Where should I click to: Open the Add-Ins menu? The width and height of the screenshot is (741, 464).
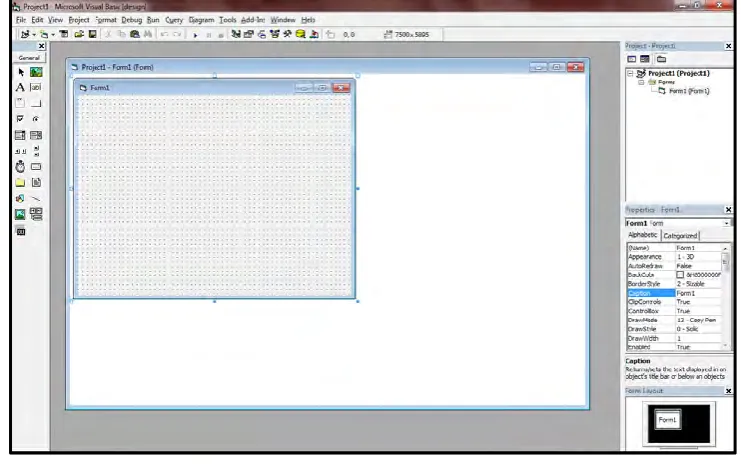(253, 20)
